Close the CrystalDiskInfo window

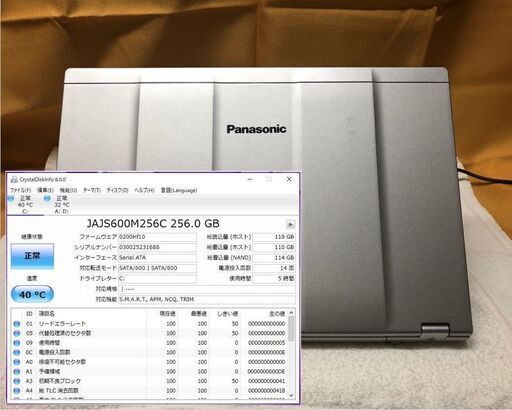(289, 179)
